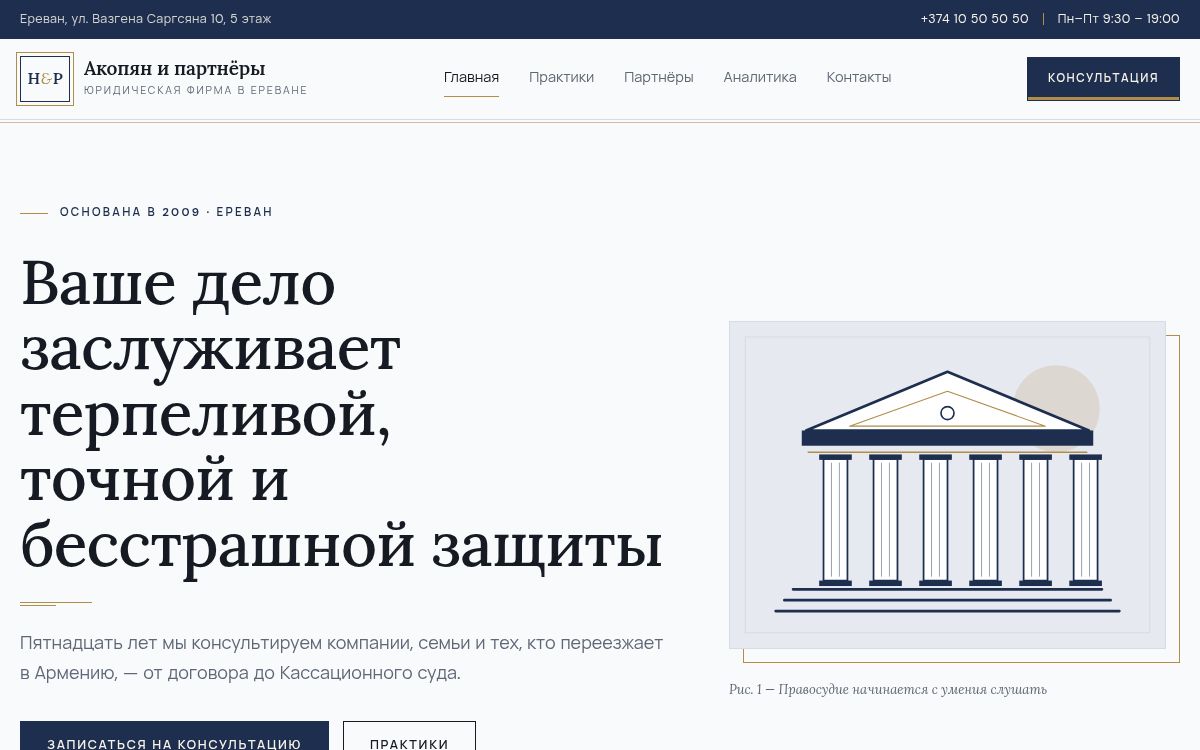The width and height of the screenshot is (1200, 750).
Task: Click the paragraph starting Пятнадцать лет мы консультируем
Action: [x=341, y=658]
